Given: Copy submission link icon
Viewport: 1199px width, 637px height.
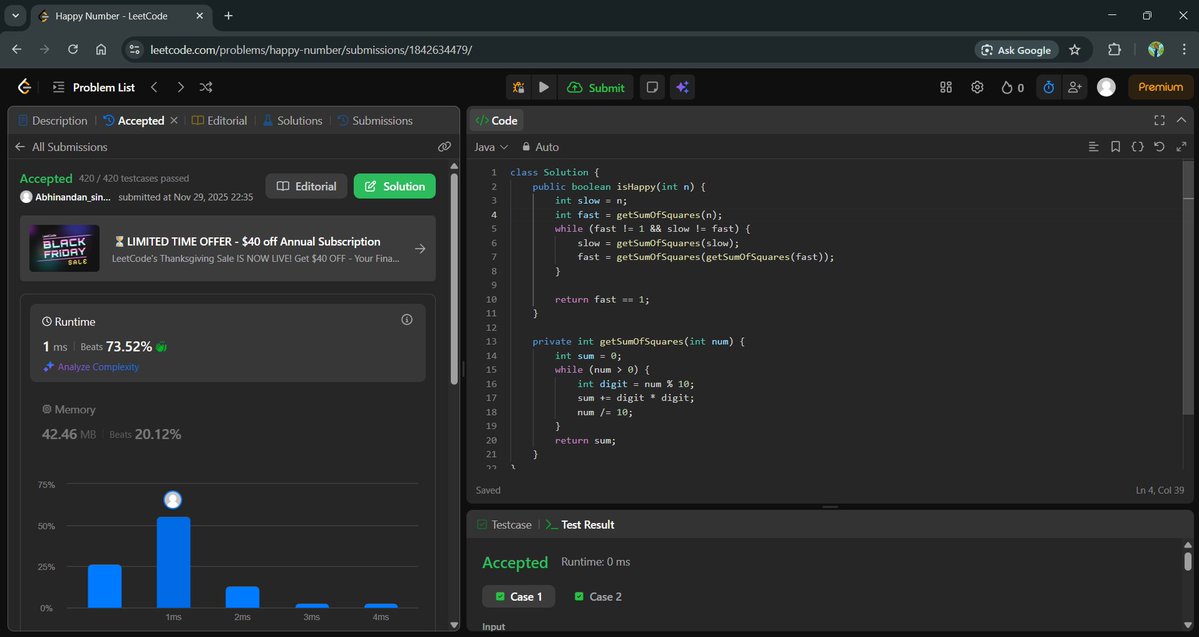Looking at the screenshot, I should (444, 147).
